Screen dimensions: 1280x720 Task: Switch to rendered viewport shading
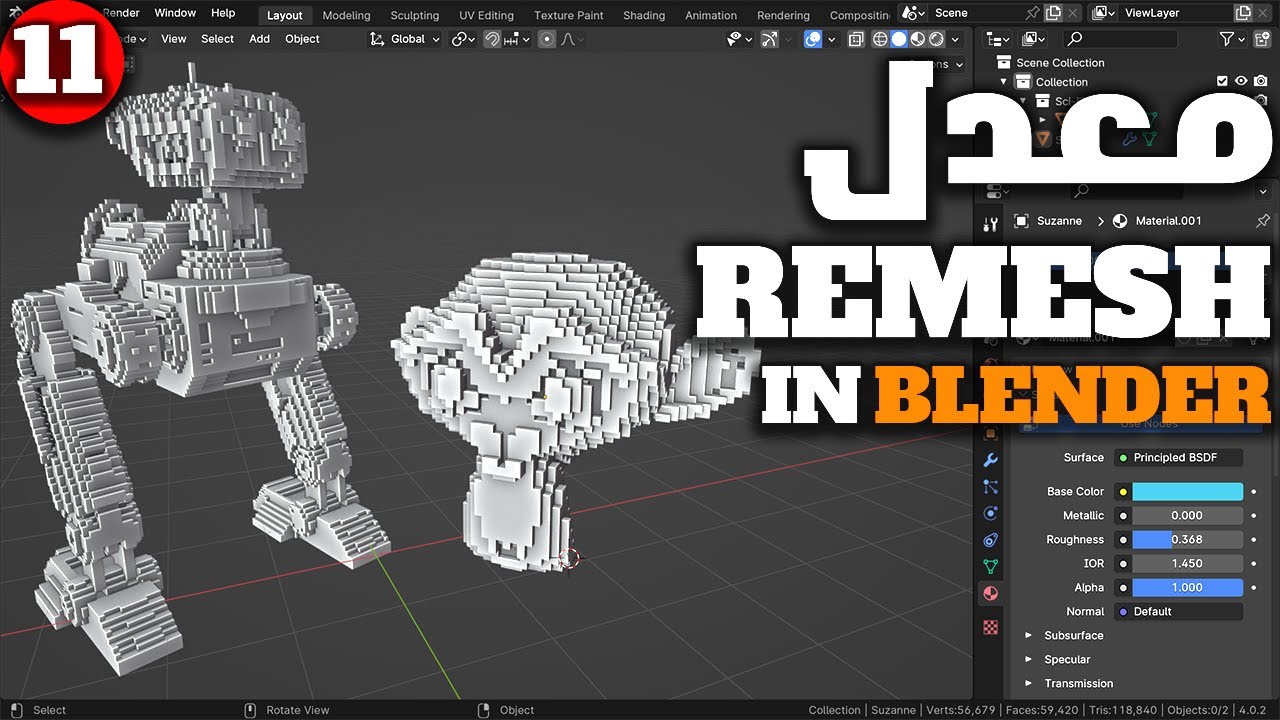(x=936, y=39)
